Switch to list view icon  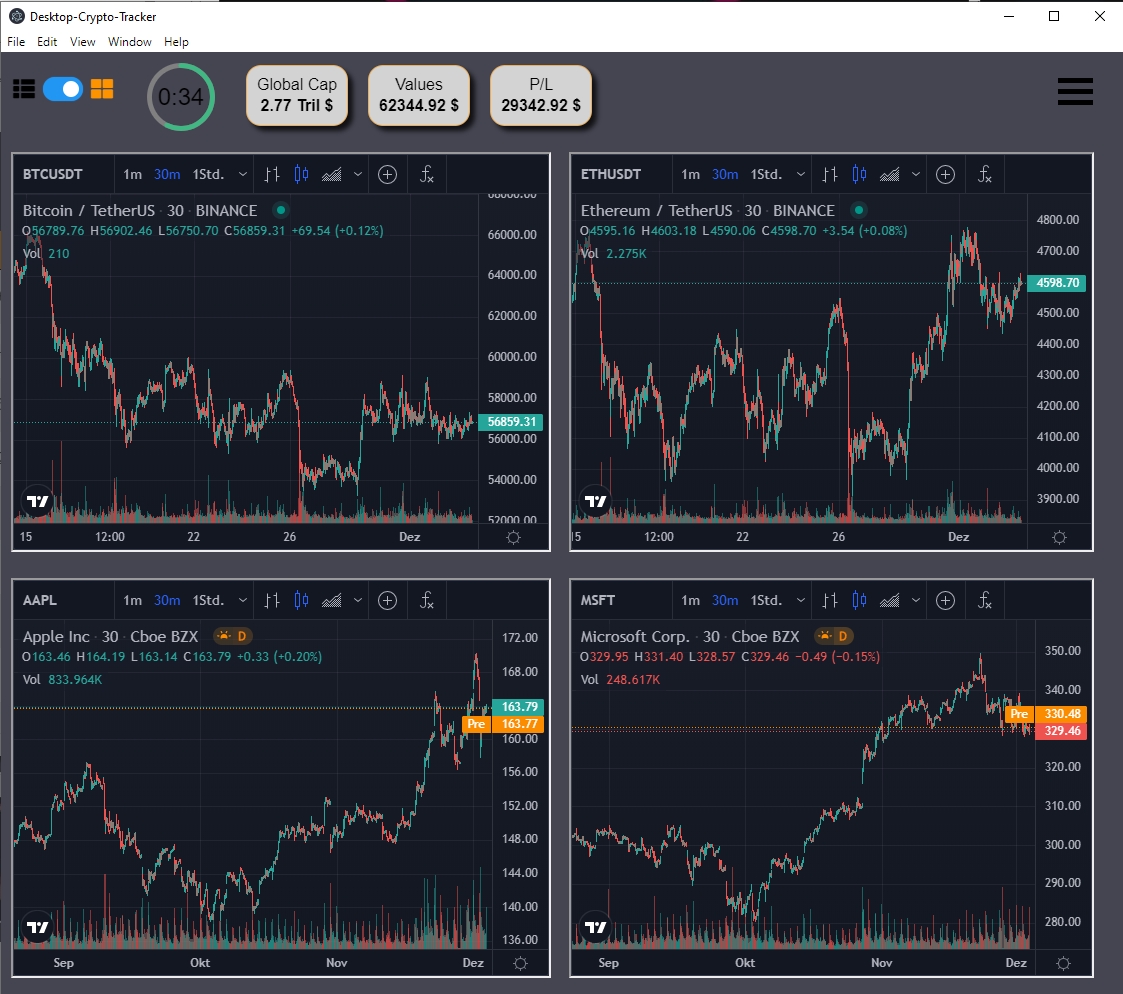point(24,89)
